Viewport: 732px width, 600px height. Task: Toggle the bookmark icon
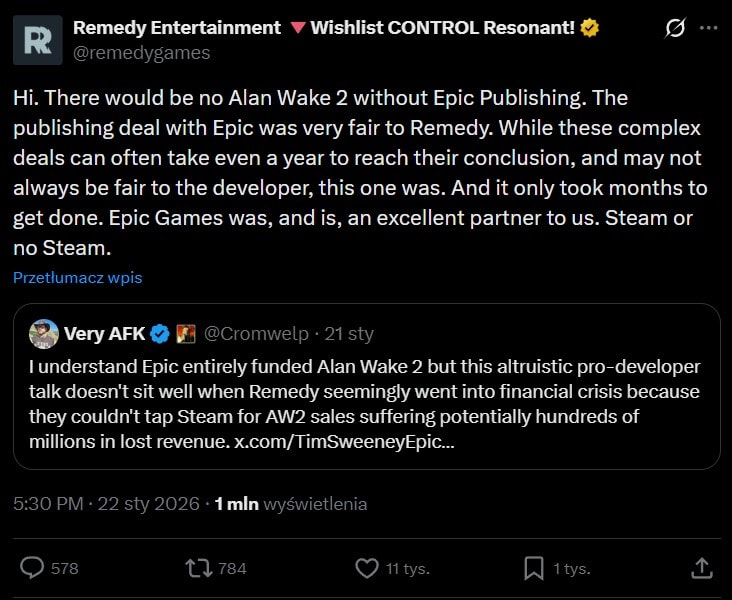coord(534,568)
